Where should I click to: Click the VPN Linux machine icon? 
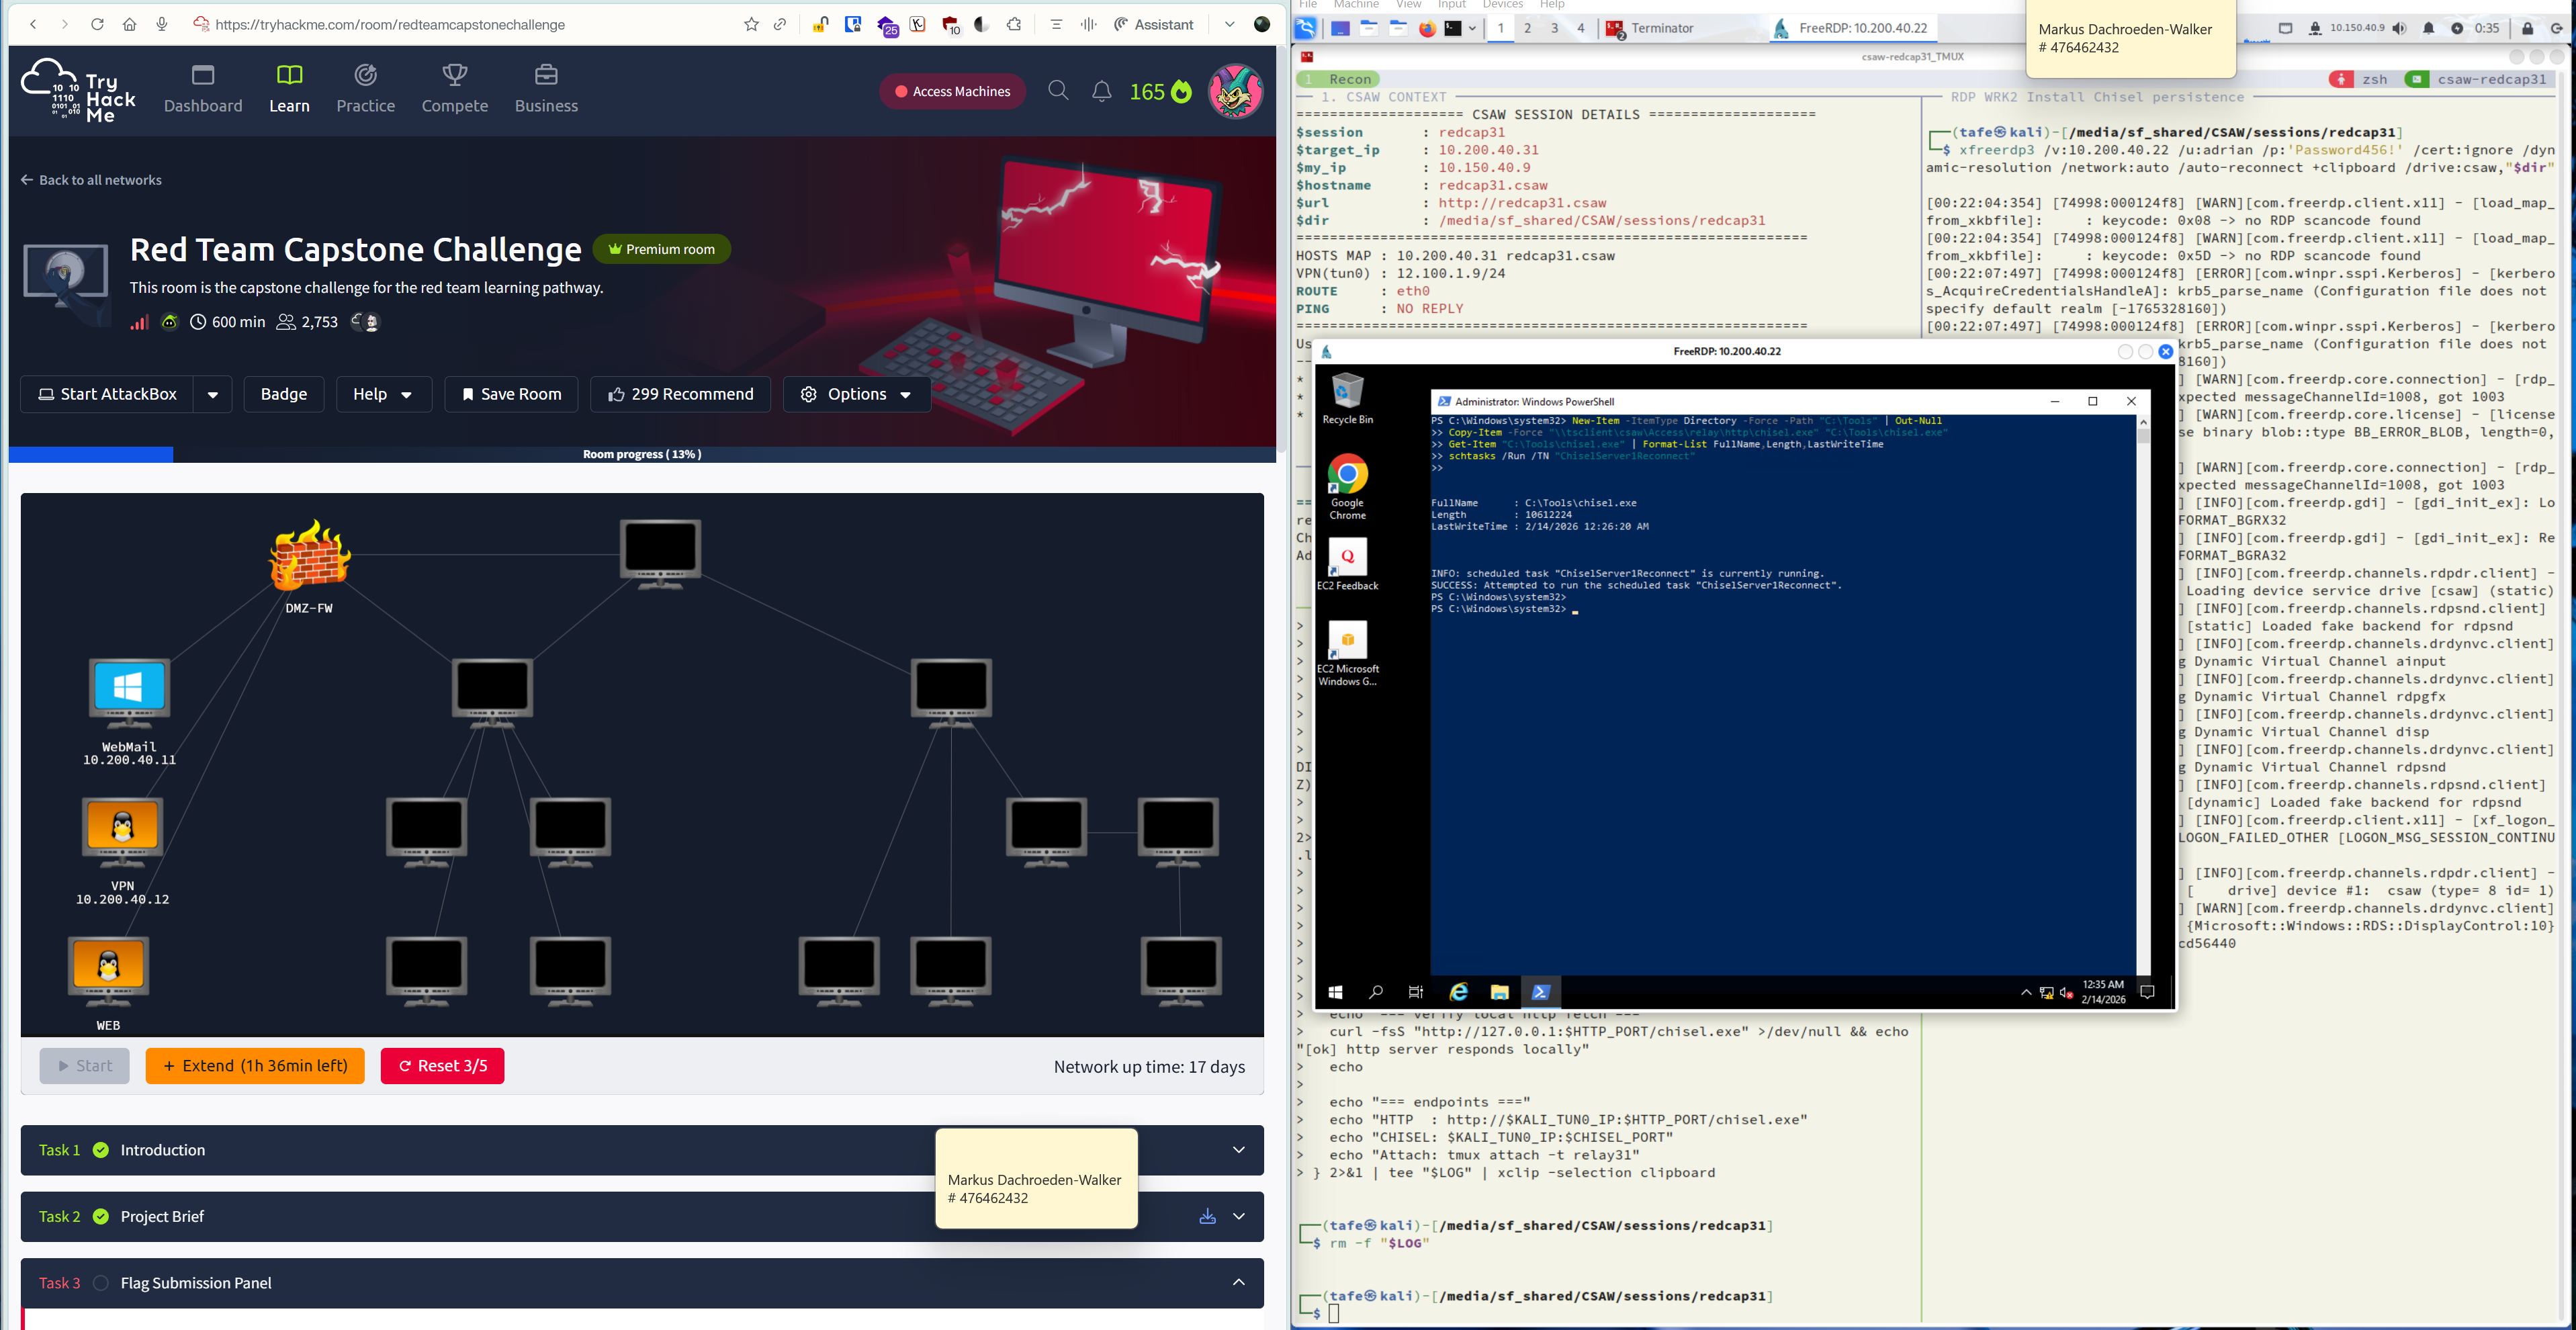[122, 828]
